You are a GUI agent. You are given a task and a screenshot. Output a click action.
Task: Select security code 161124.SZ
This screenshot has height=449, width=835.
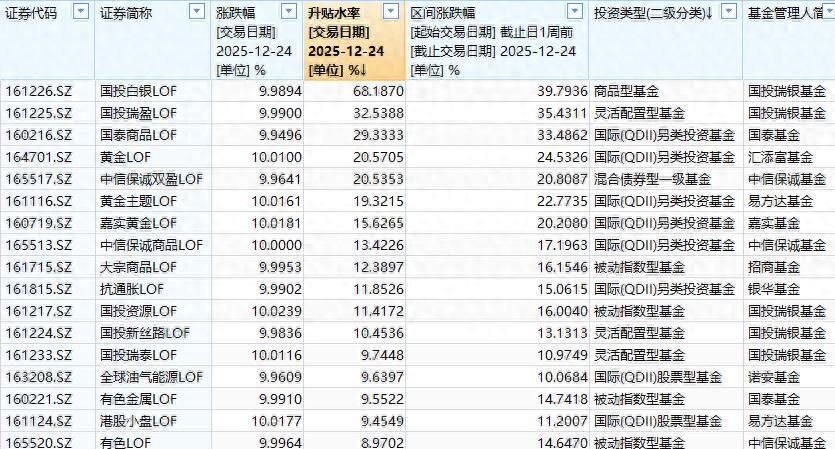tap(38, 421)
